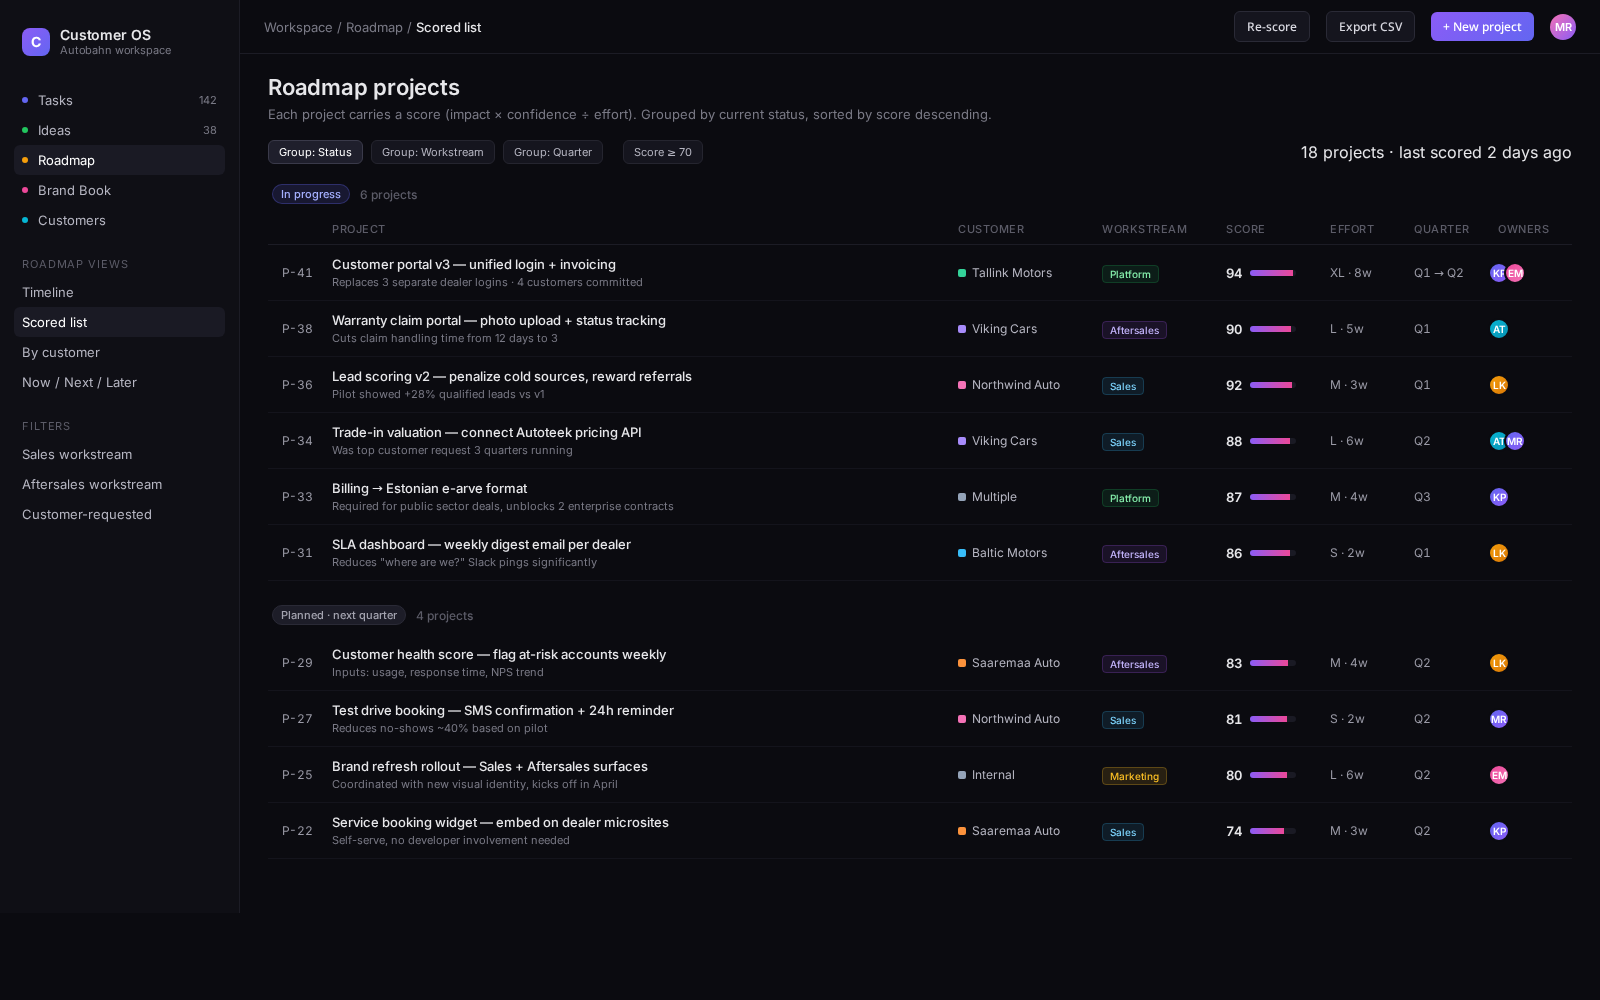1600x1000 pixels.
Task: Open Warranty claim portal project
Action: click(499, 320)
